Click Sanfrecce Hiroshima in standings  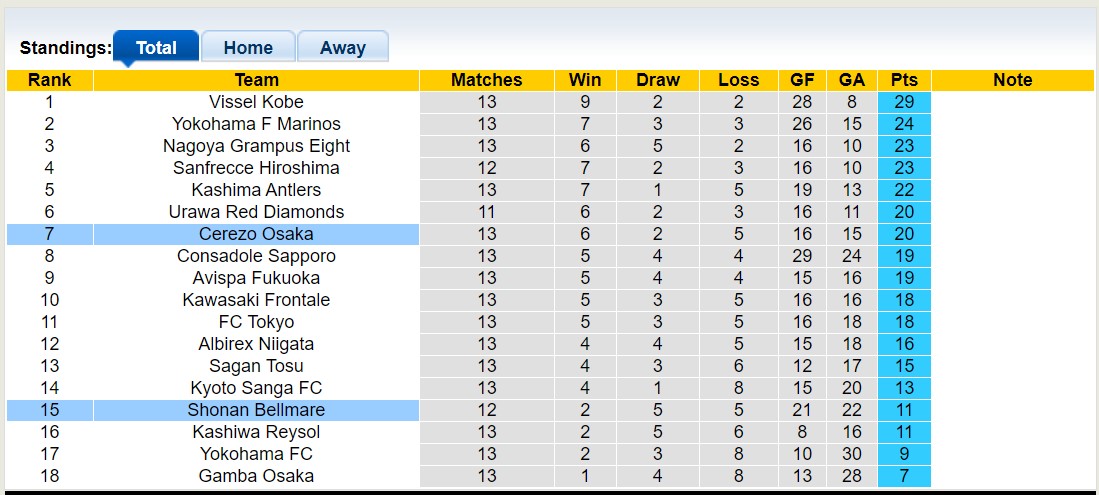(256, 168)
